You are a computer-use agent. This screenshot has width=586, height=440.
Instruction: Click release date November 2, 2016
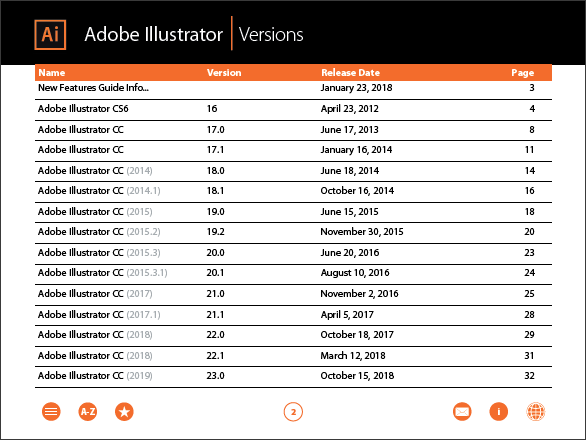[360, 294]
